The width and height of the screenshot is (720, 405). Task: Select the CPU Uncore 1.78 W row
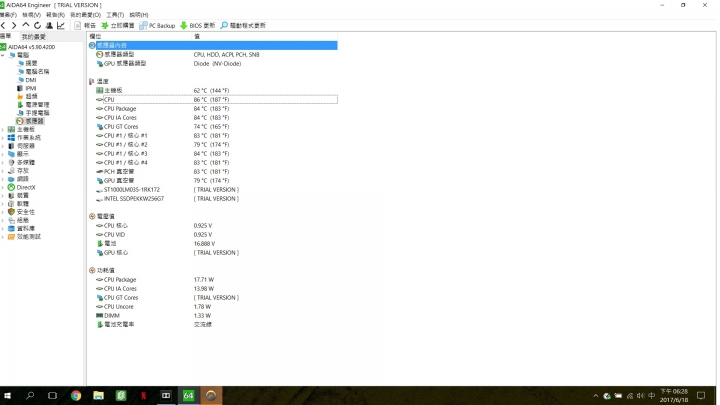(x=213, y=307)
